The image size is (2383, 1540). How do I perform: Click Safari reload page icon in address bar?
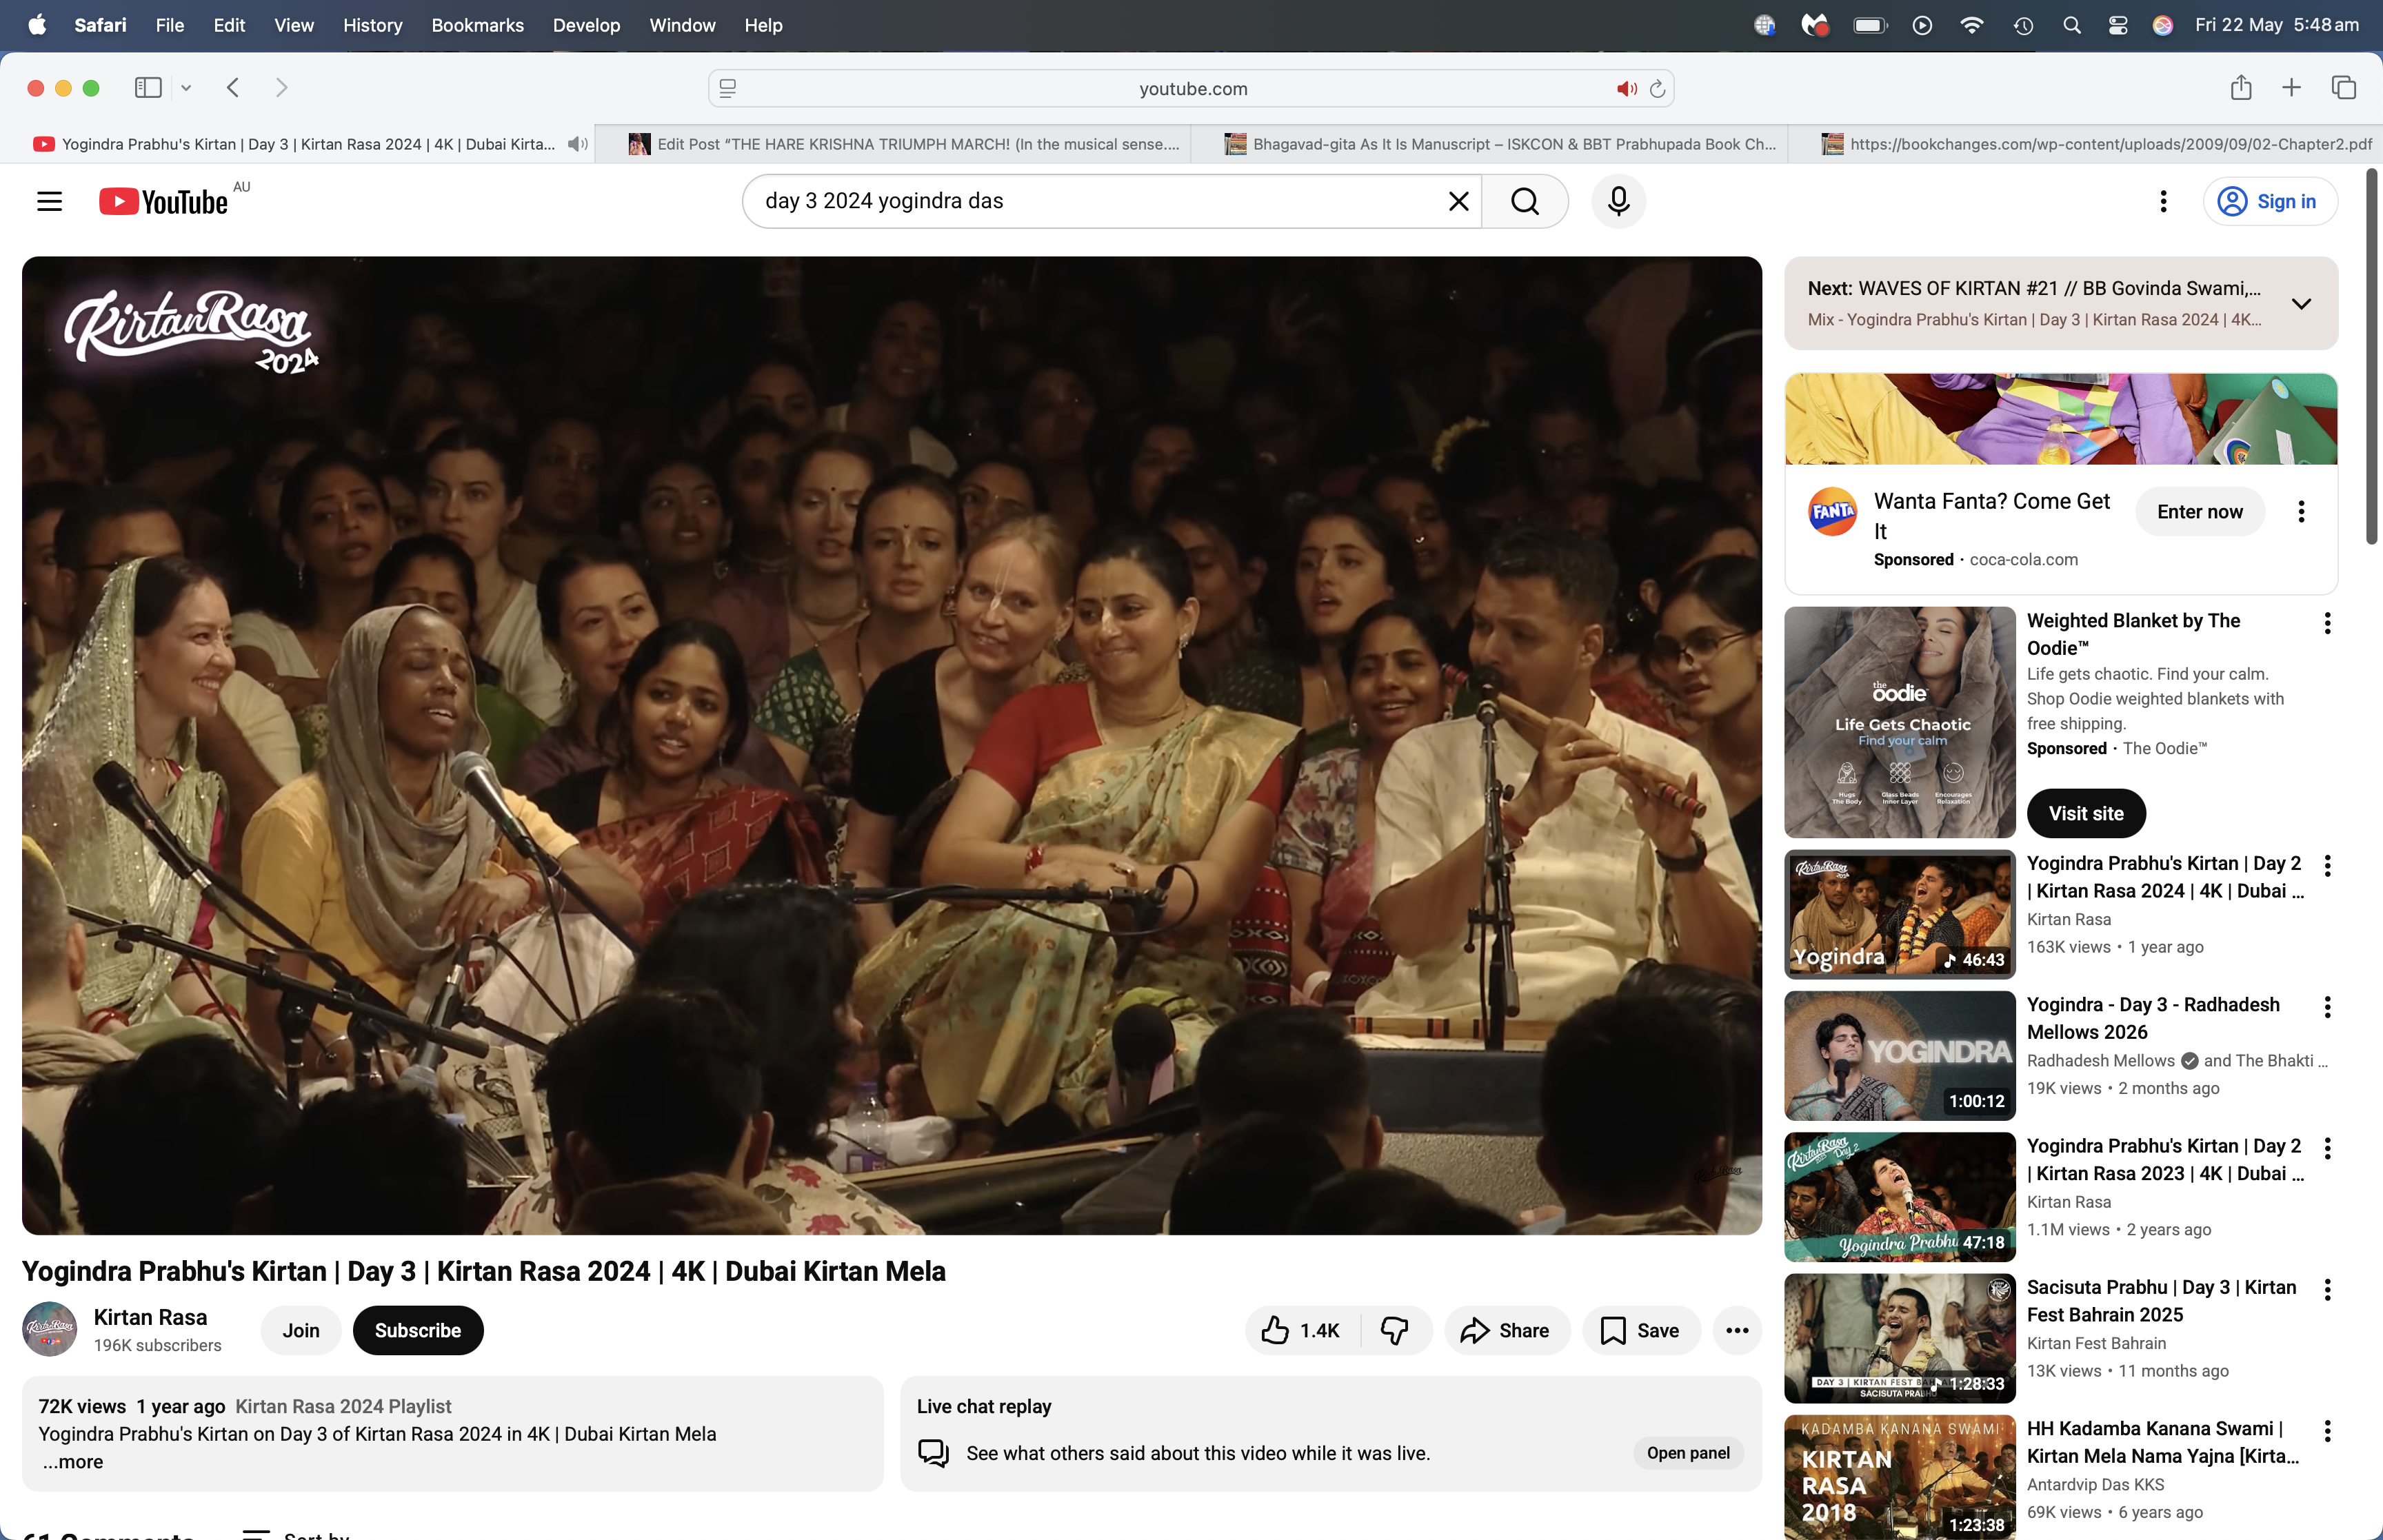click(x=1657, y=89)
